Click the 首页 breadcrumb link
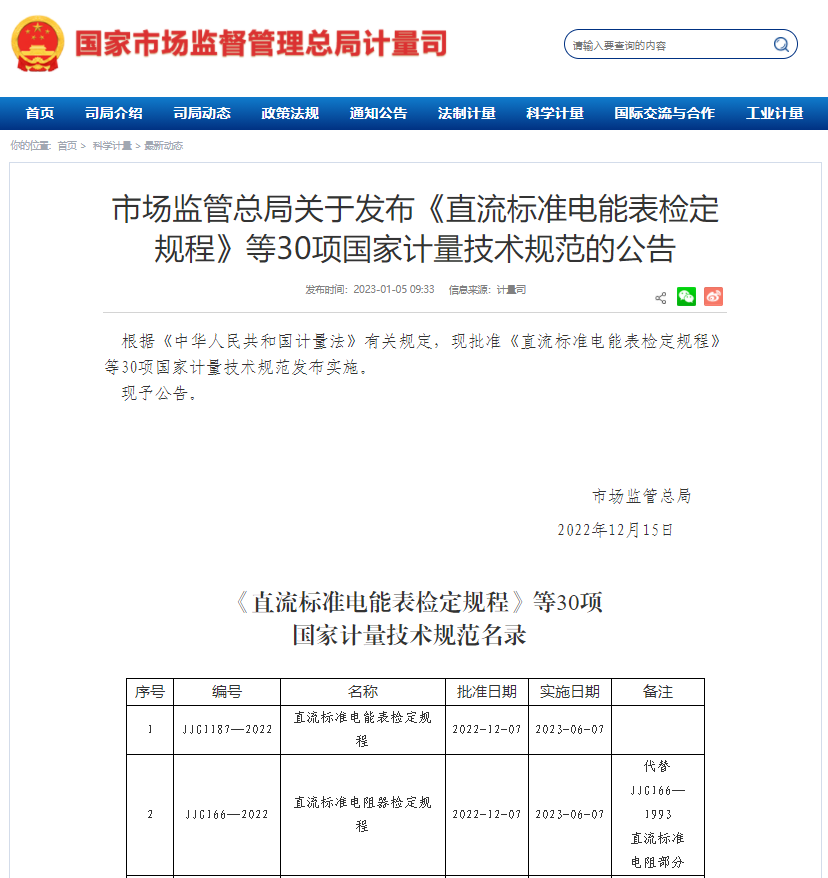The image size is (828, 878). click(67, 146)
